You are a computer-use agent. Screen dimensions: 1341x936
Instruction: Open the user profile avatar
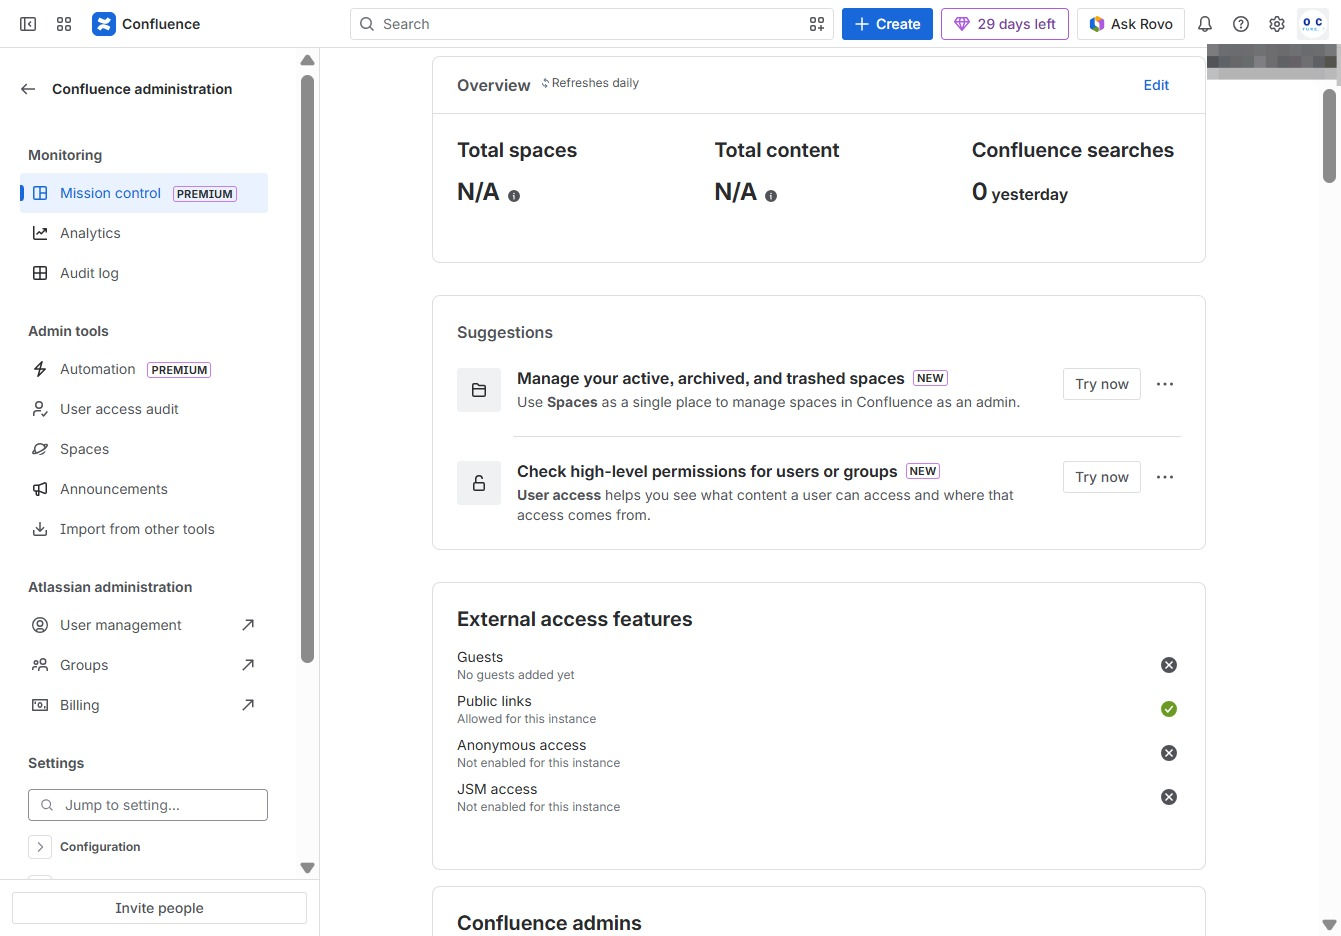(1312, 24)
